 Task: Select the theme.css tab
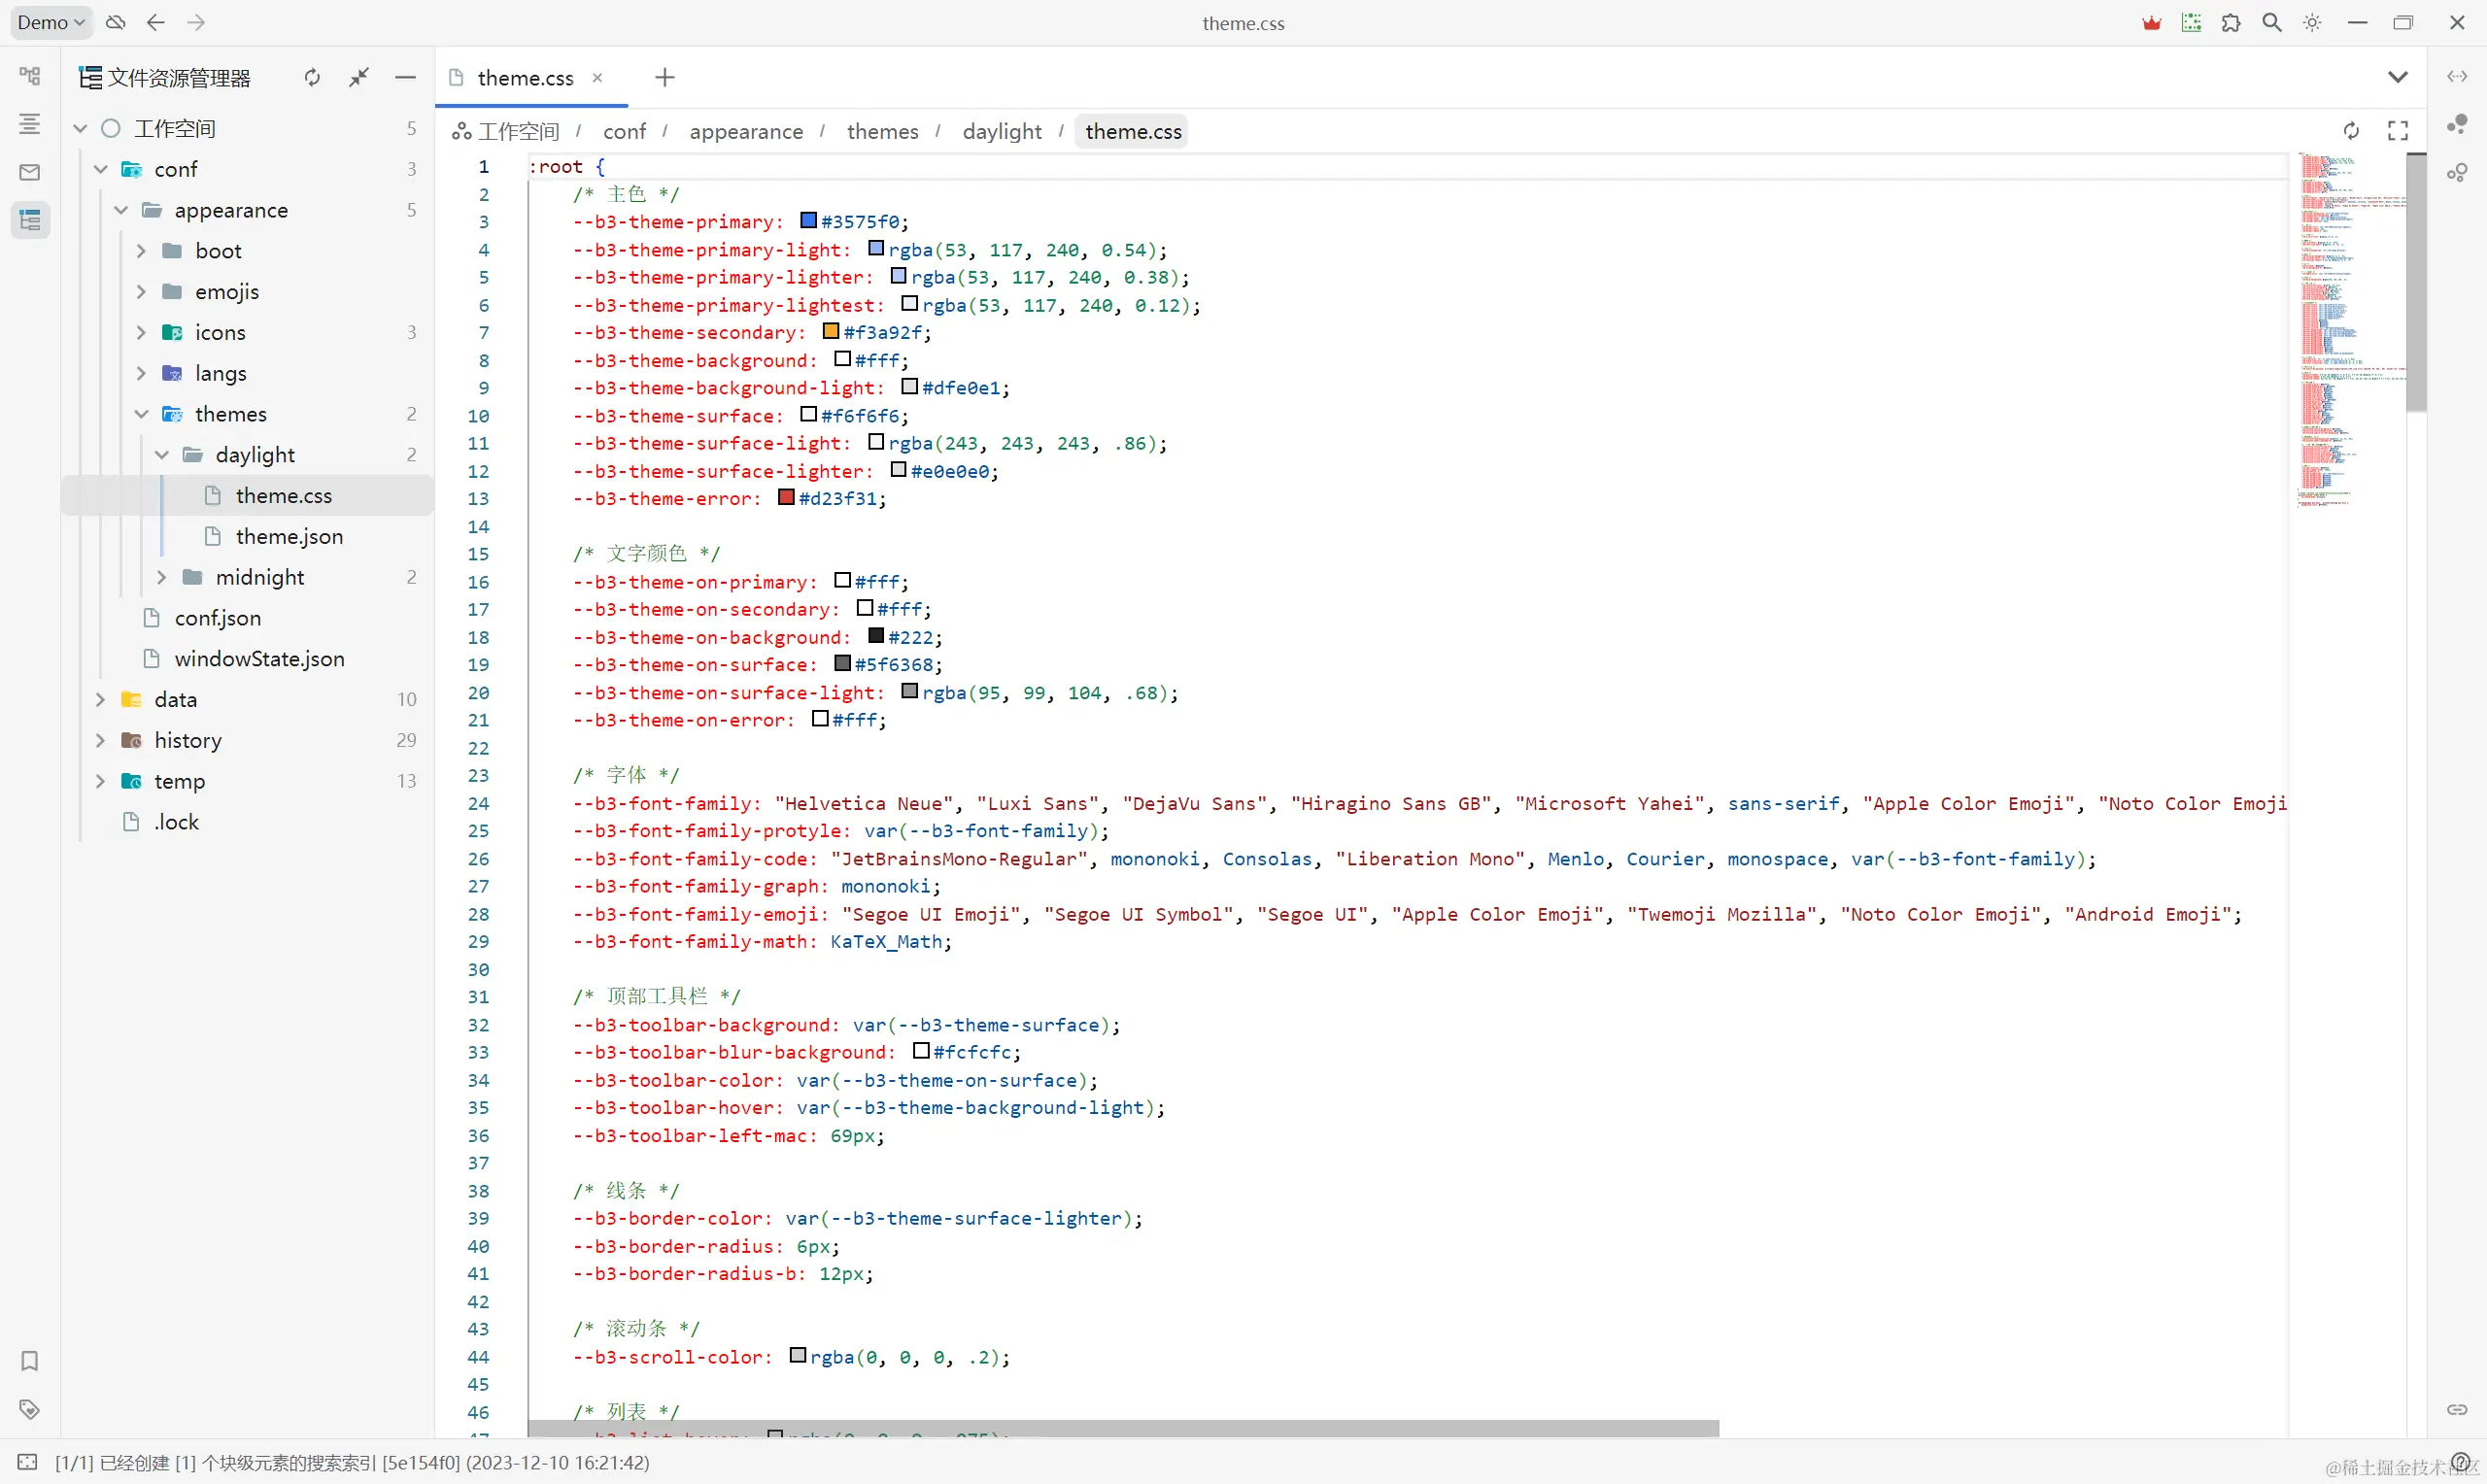pyautogui.click(x=531, y=77)
